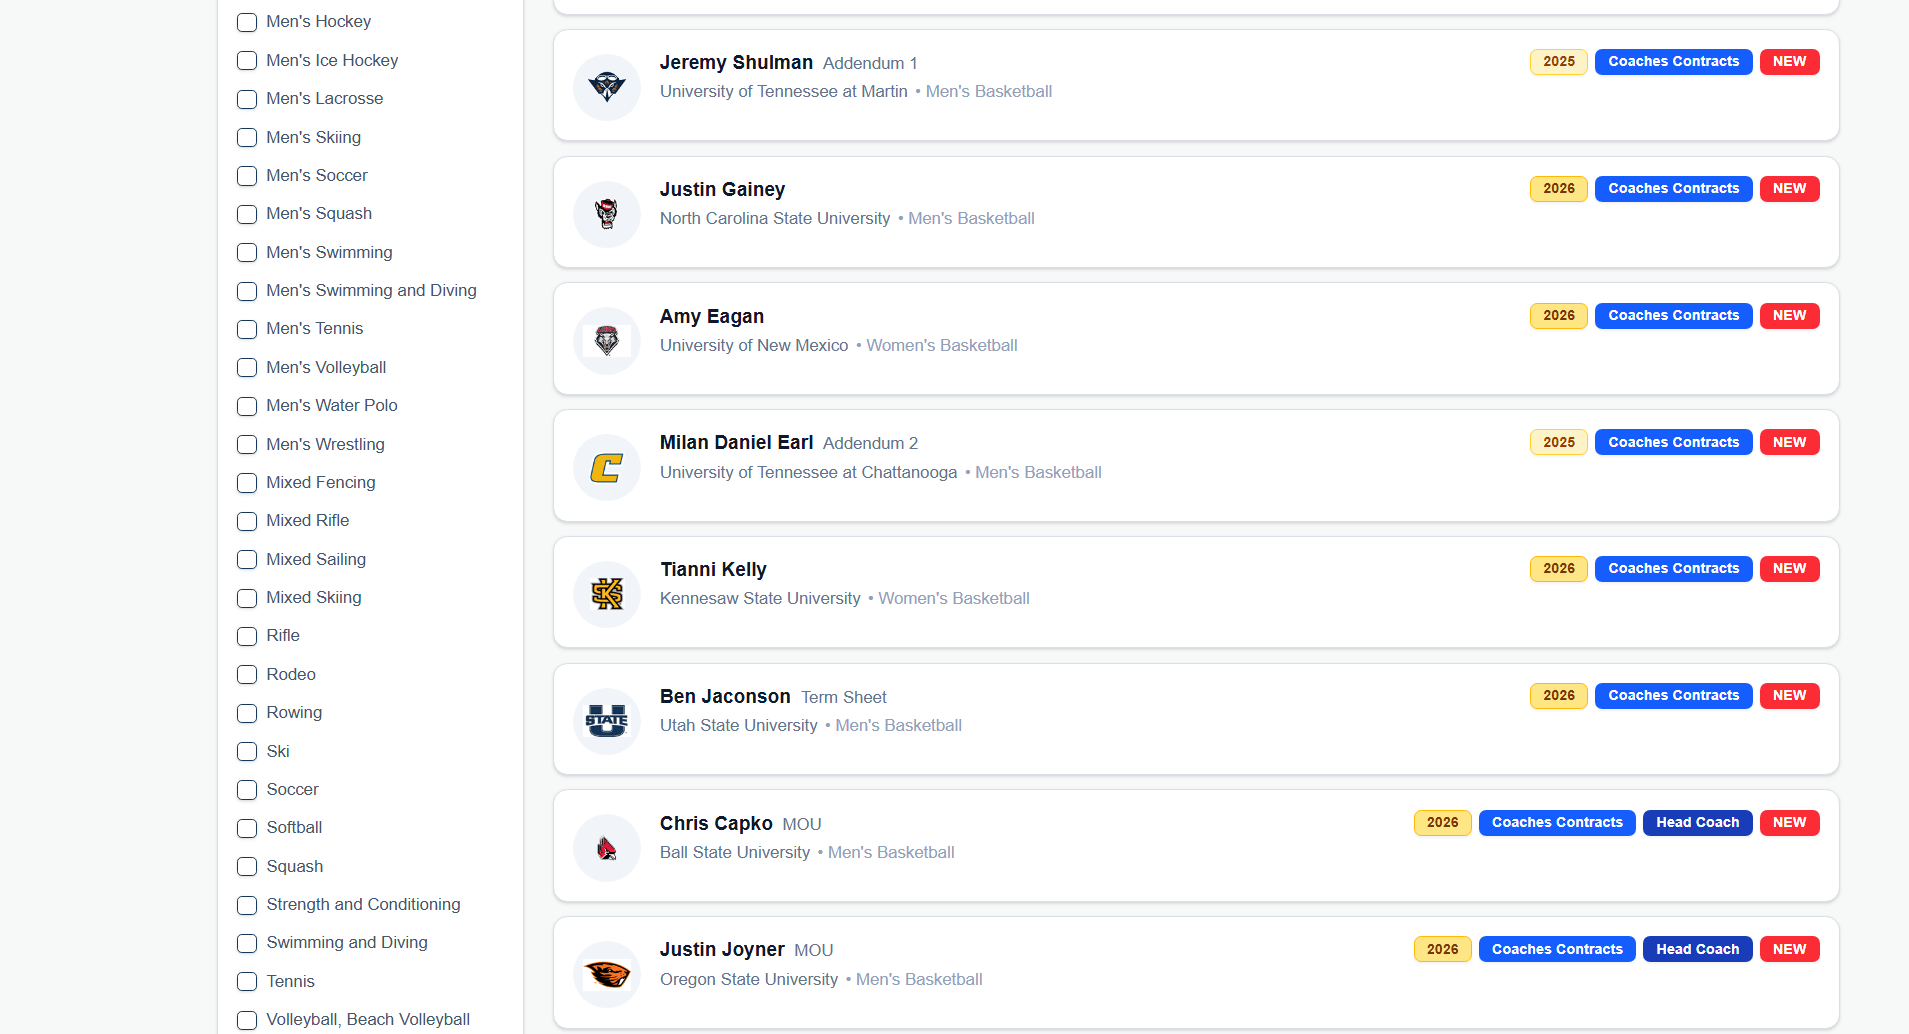Click the Utah State logo icon
The height and width of the screenshot is (1034, 1909).
606,721
